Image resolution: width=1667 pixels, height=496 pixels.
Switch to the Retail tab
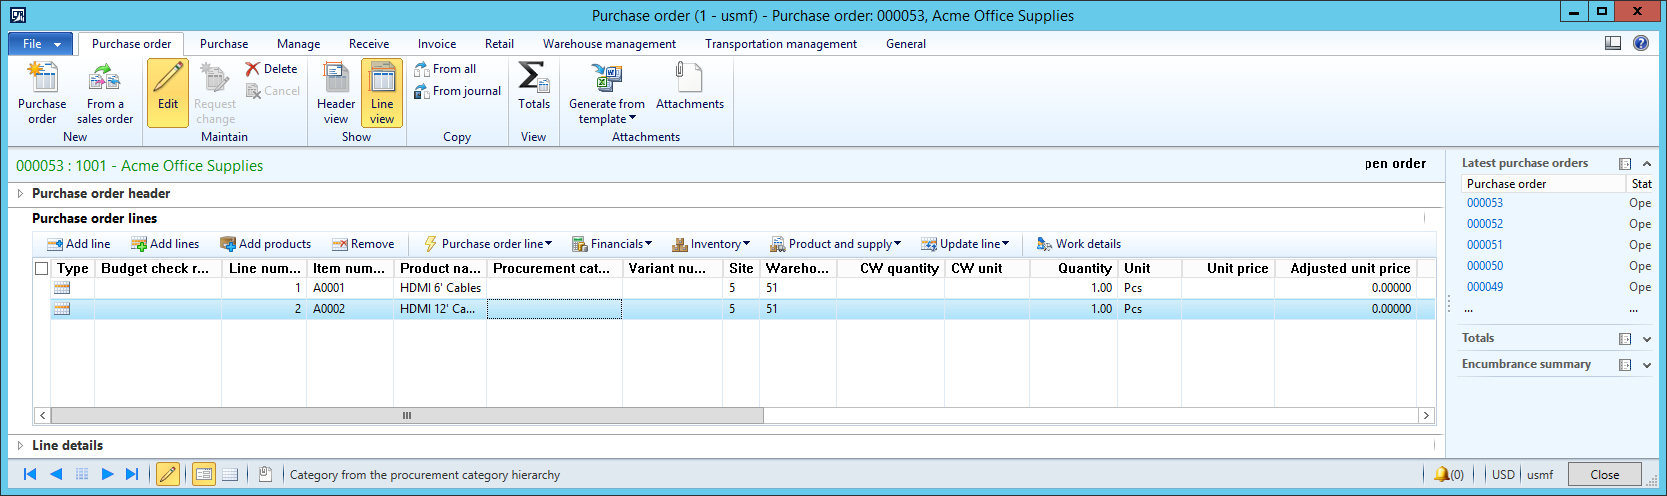click(499, 44)
